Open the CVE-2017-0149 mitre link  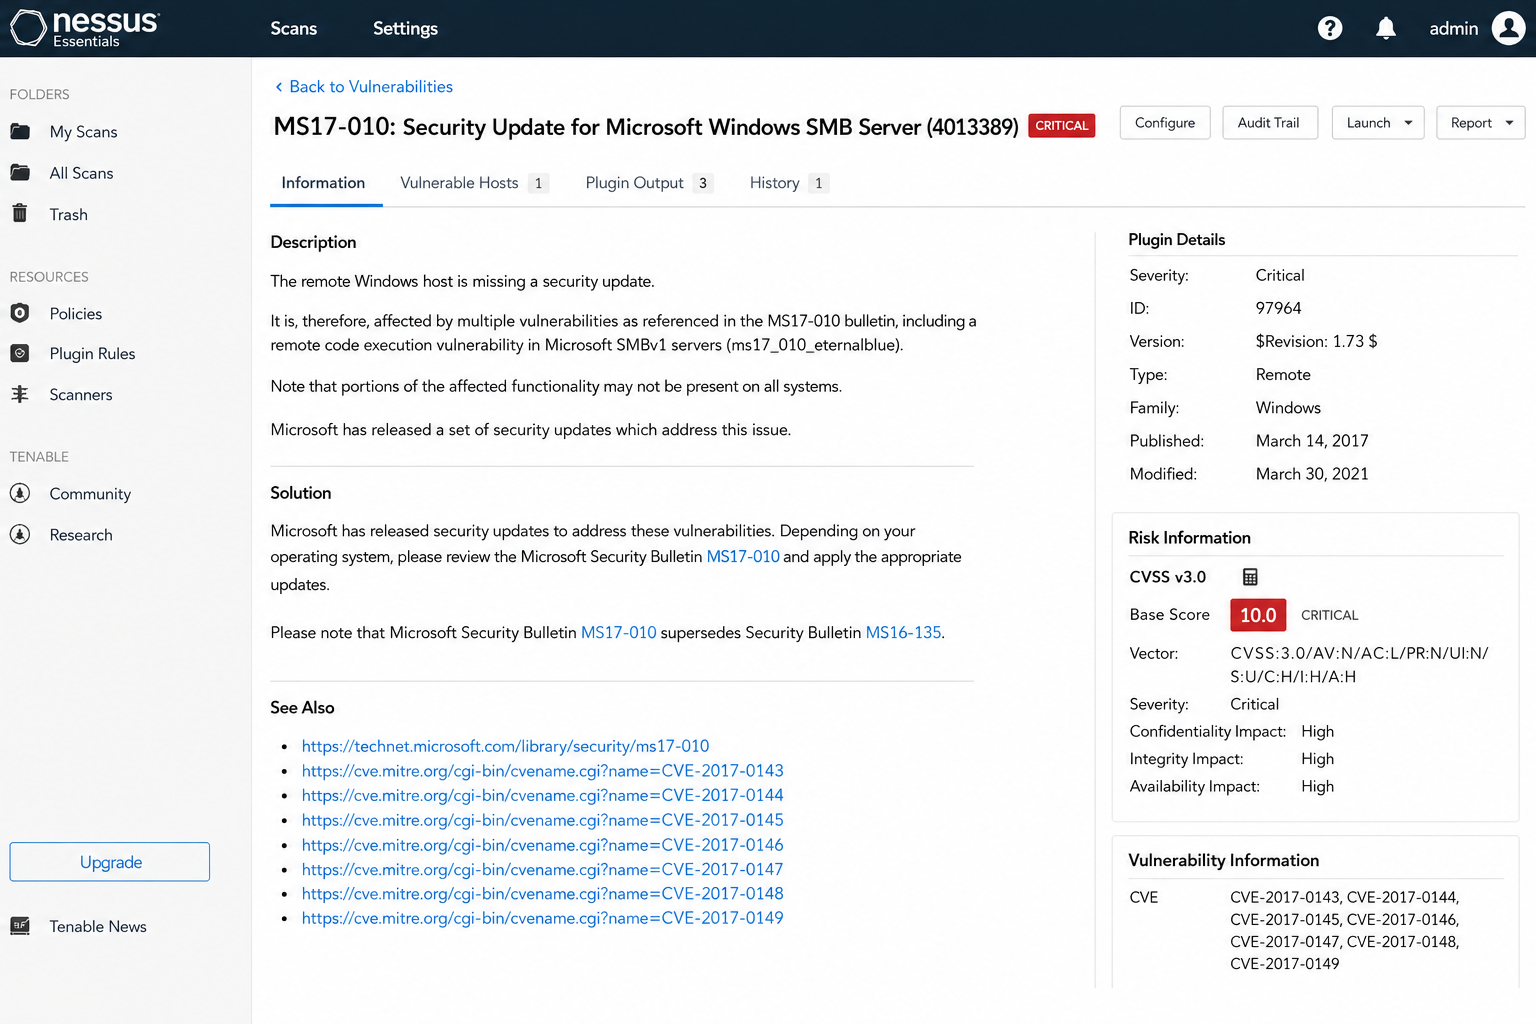542,918
